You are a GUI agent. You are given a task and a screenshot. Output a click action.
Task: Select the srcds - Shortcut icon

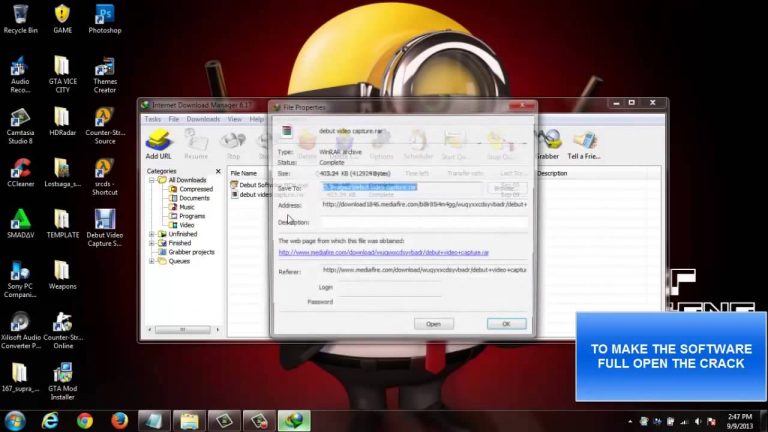pyautogui.click(x=105, y=177)
